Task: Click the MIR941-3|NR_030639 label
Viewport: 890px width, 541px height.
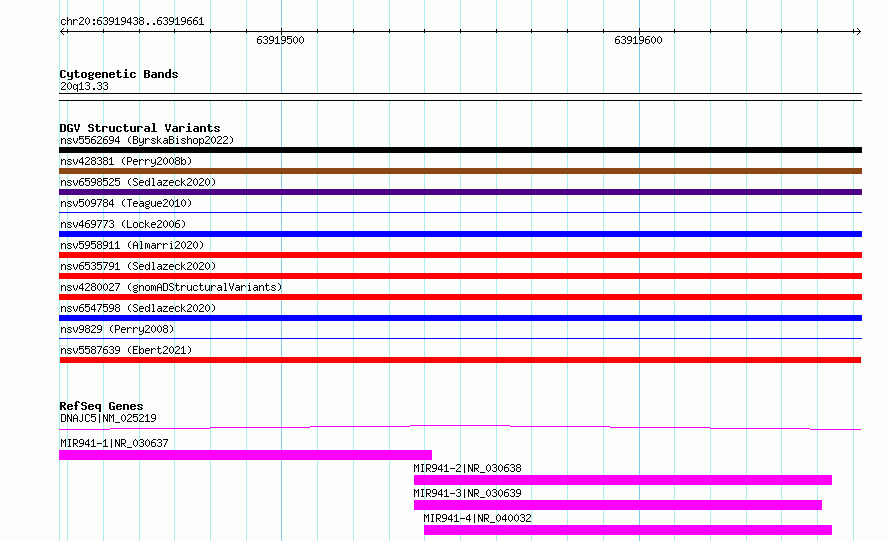Action: tap(467, 493)
